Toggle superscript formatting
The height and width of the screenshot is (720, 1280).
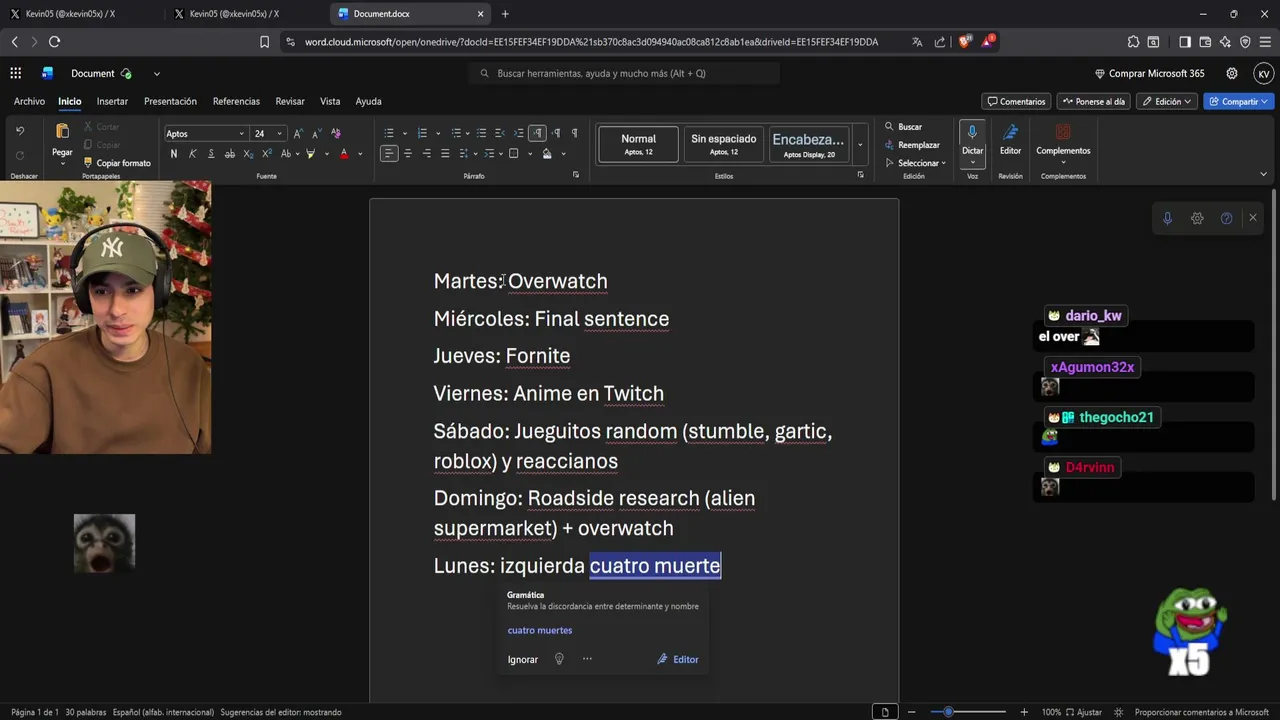(267, 154)
